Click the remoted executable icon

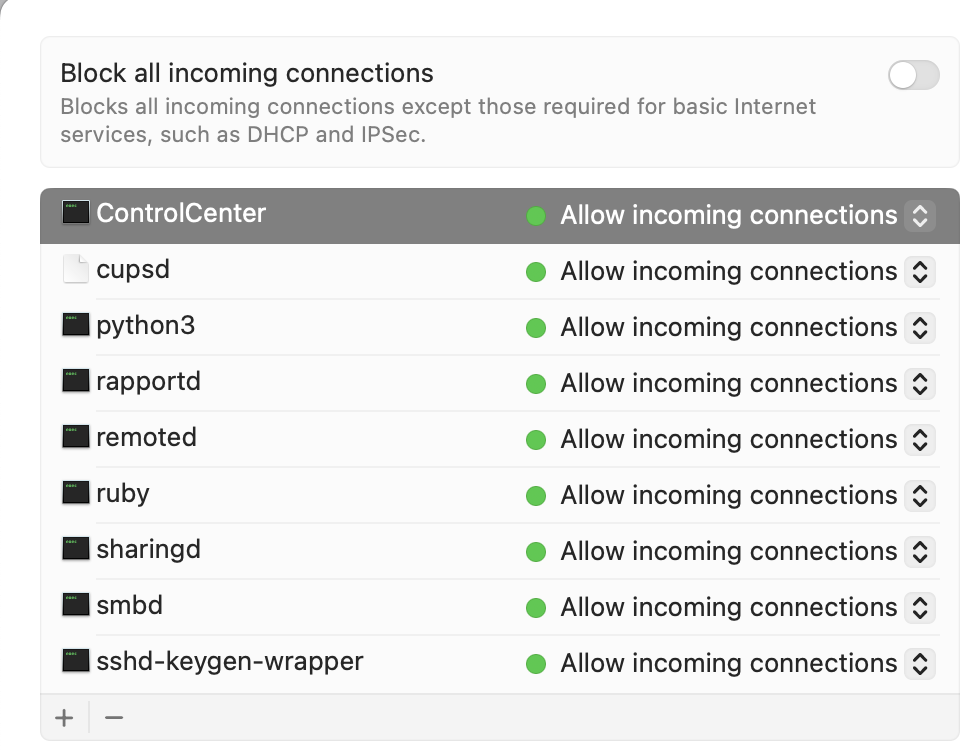75,438
